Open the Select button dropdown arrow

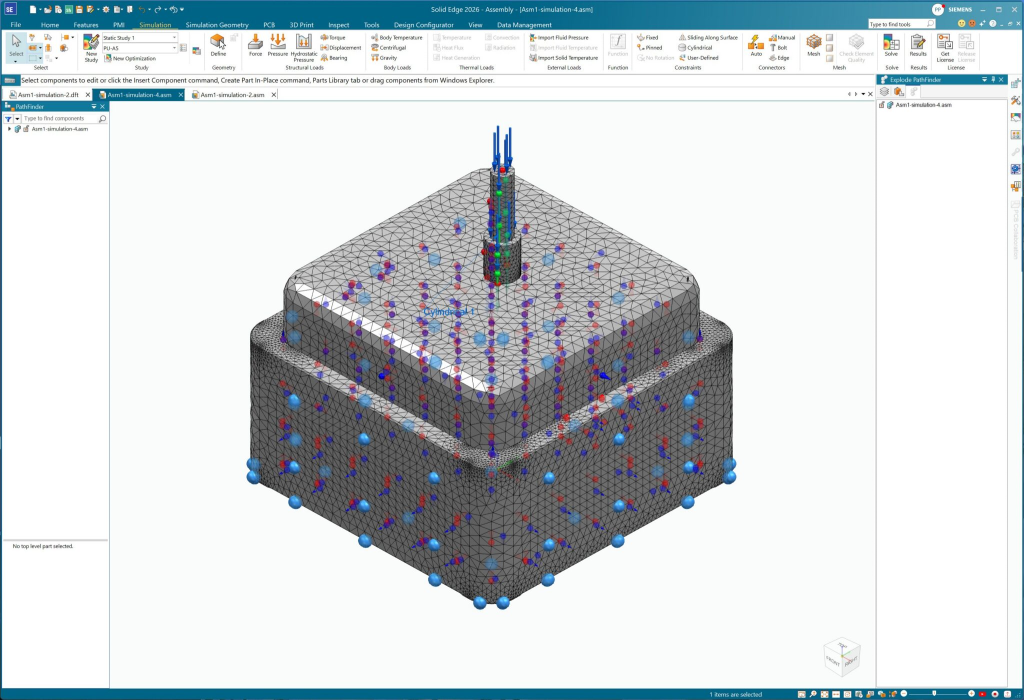click(x=16, y=61)
